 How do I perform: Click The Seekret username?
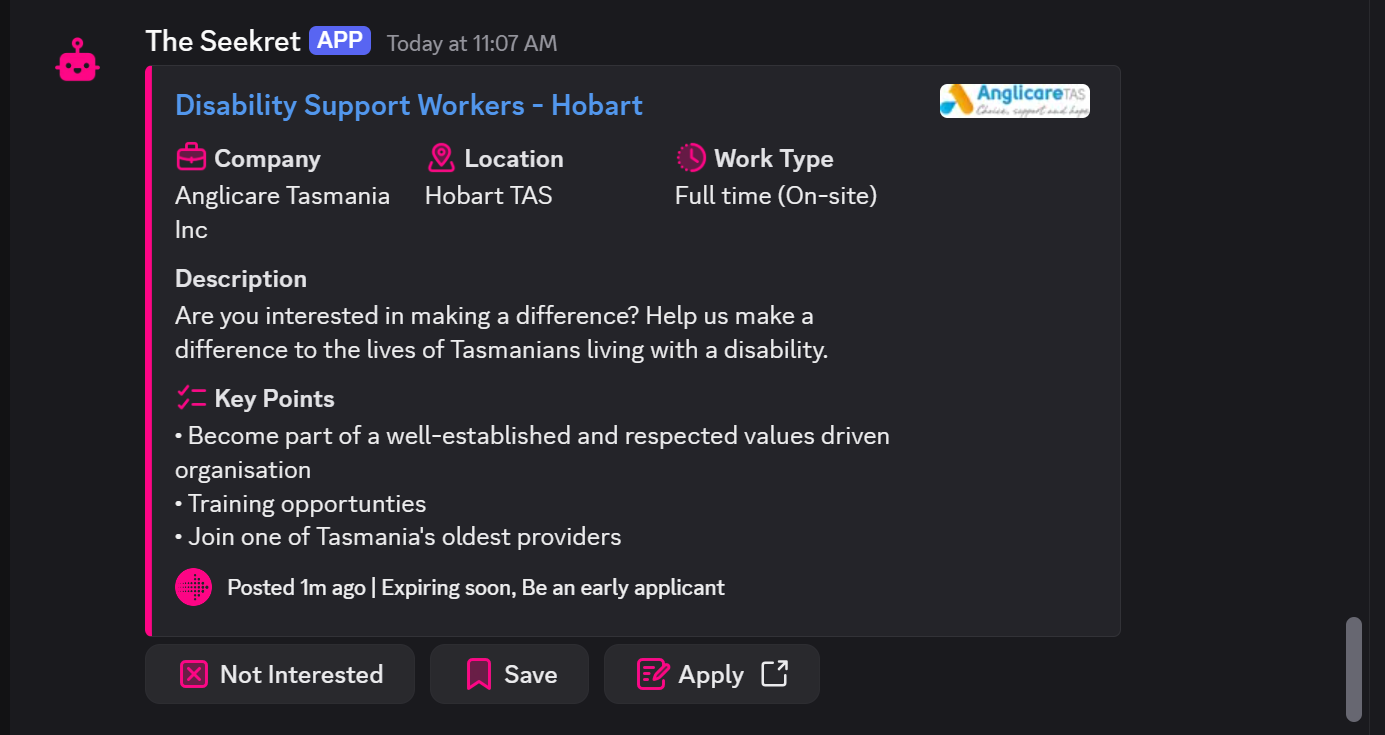click(x=222, y=41)
